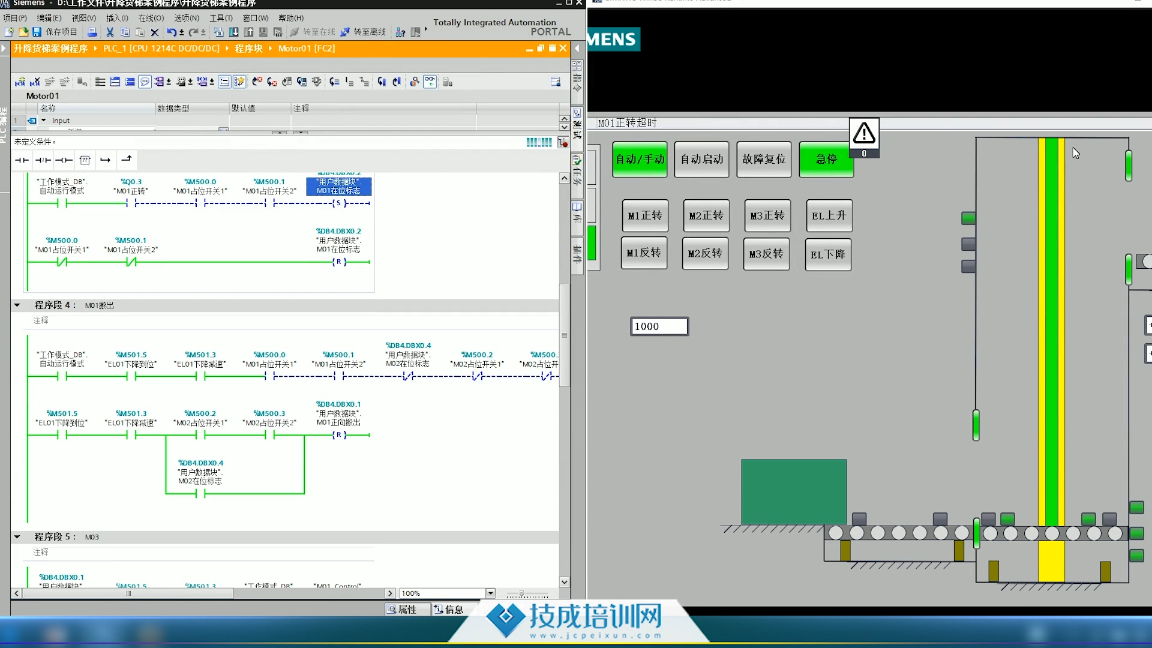The width and height of the screenshot is (1152, 648).
Task: Toggle the monitoring on/off glasses icon
Action: [429, 82]
